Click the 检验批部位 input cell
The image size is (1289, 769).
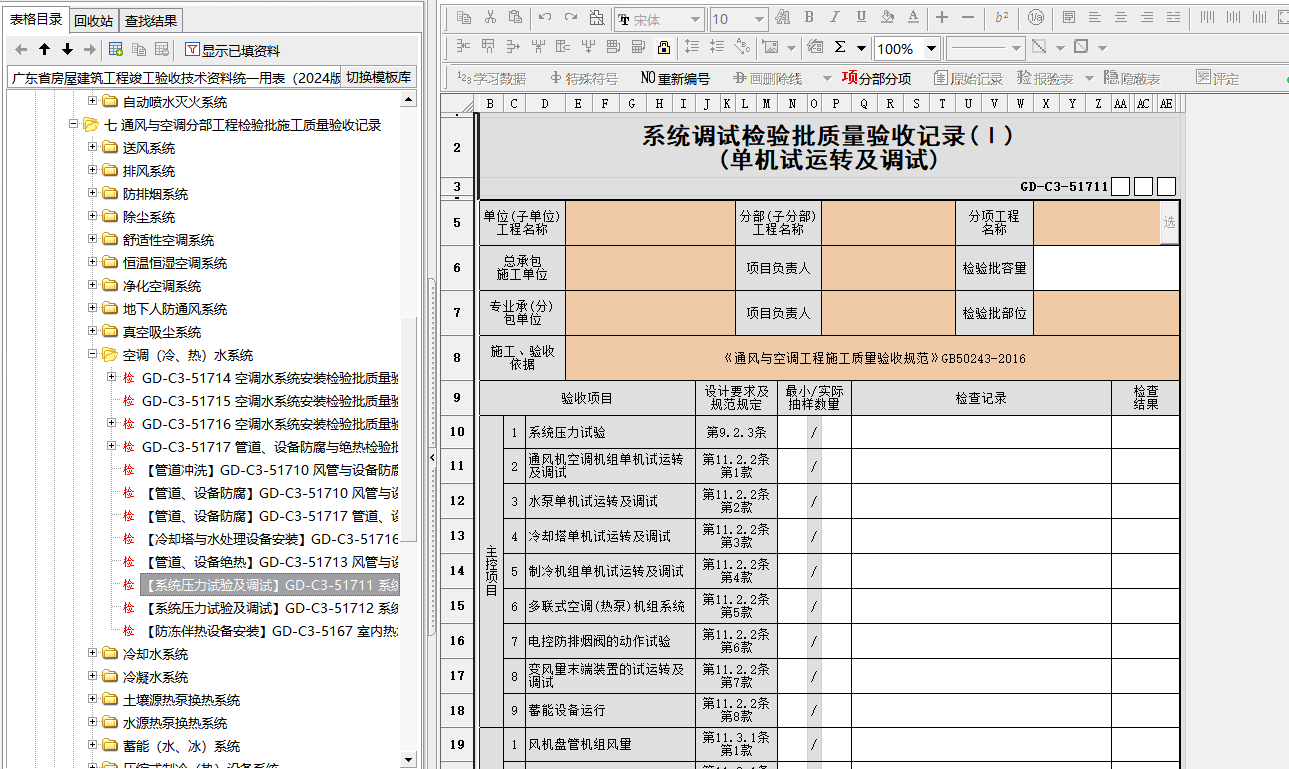click(1106, 313)
